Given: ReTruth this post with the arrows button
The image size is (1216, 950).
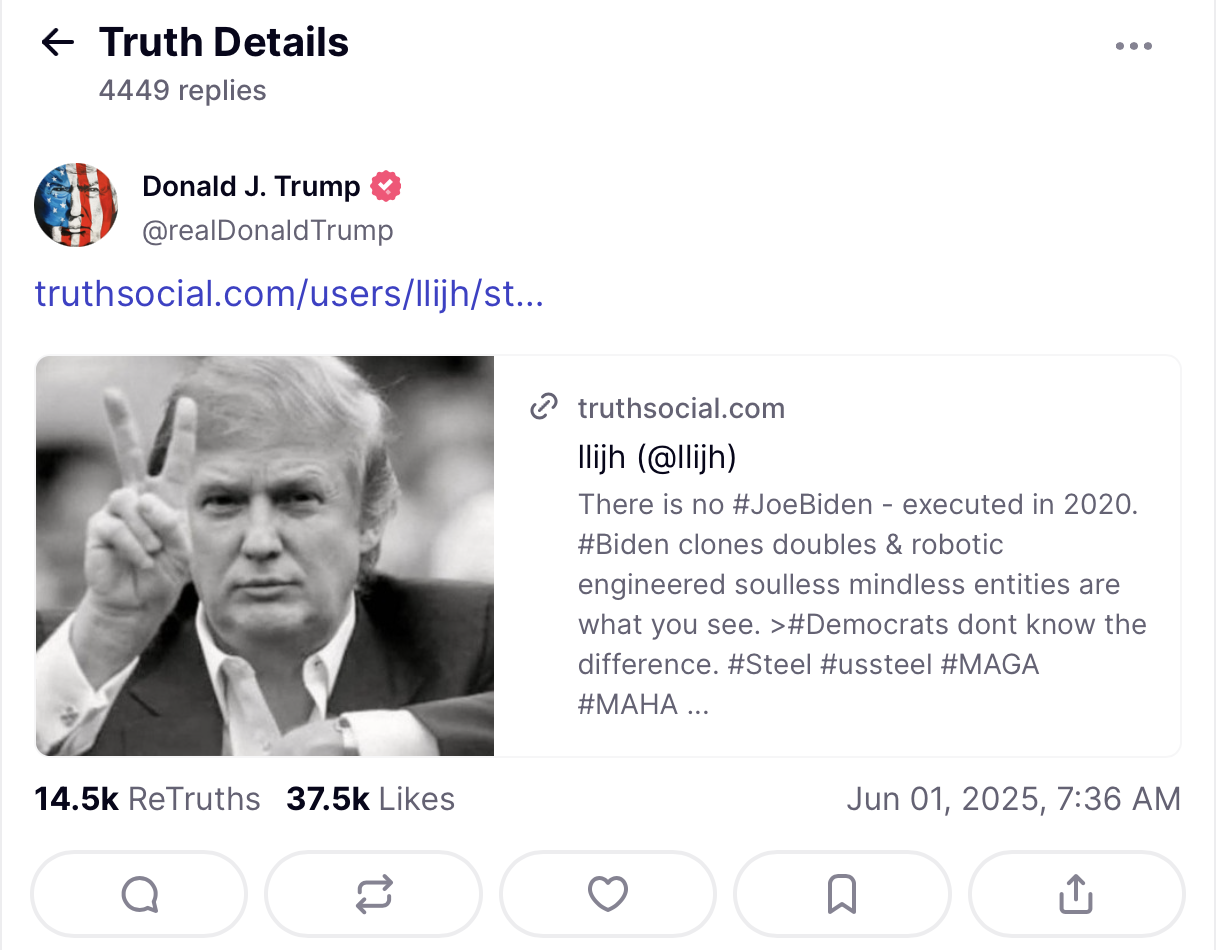Looking at the screenshot, I should pyautogui.click(x=374, y=894).
